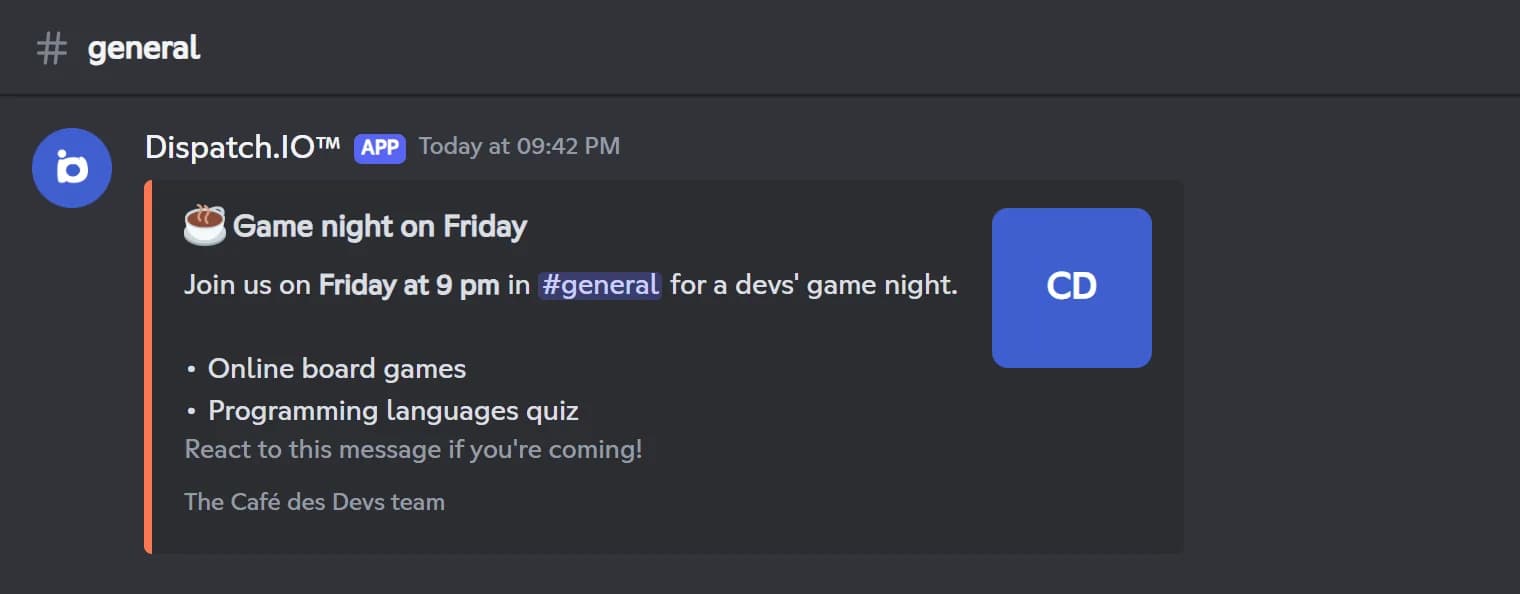
Task: Click the coffee cup emoji in embed title
Action: pyautogui.click(x=205, y=226)
